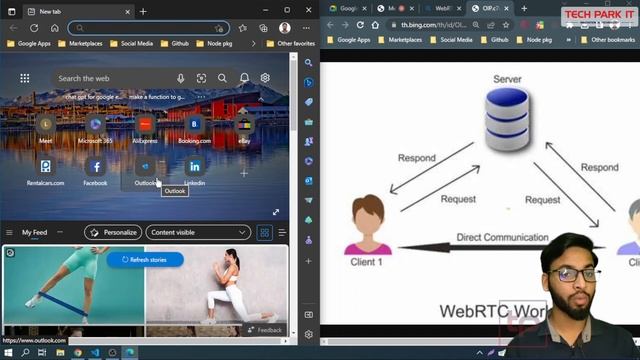Open AliExpress quick link tile

pos(145,129)
